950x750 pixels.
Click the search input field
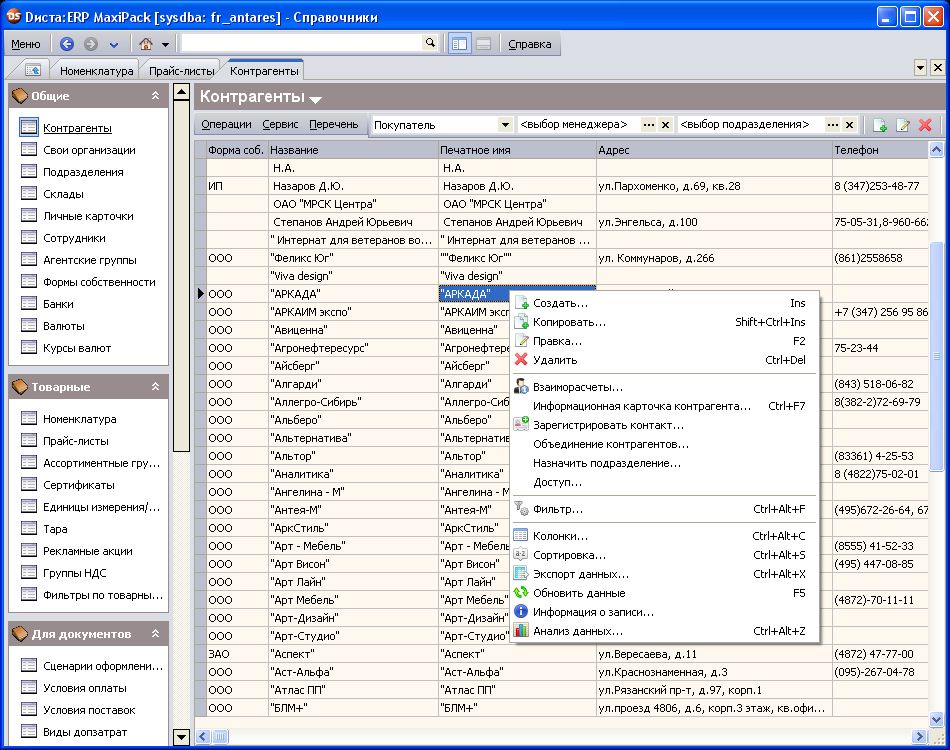pyautogui.click(x=301, y=43)
